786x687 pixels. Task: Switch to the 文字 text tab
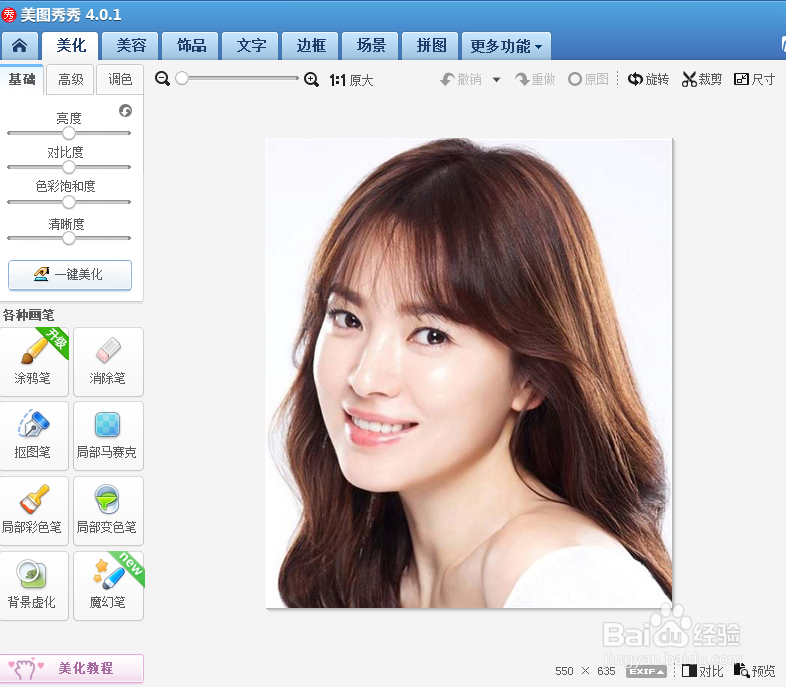pos(251,46)
